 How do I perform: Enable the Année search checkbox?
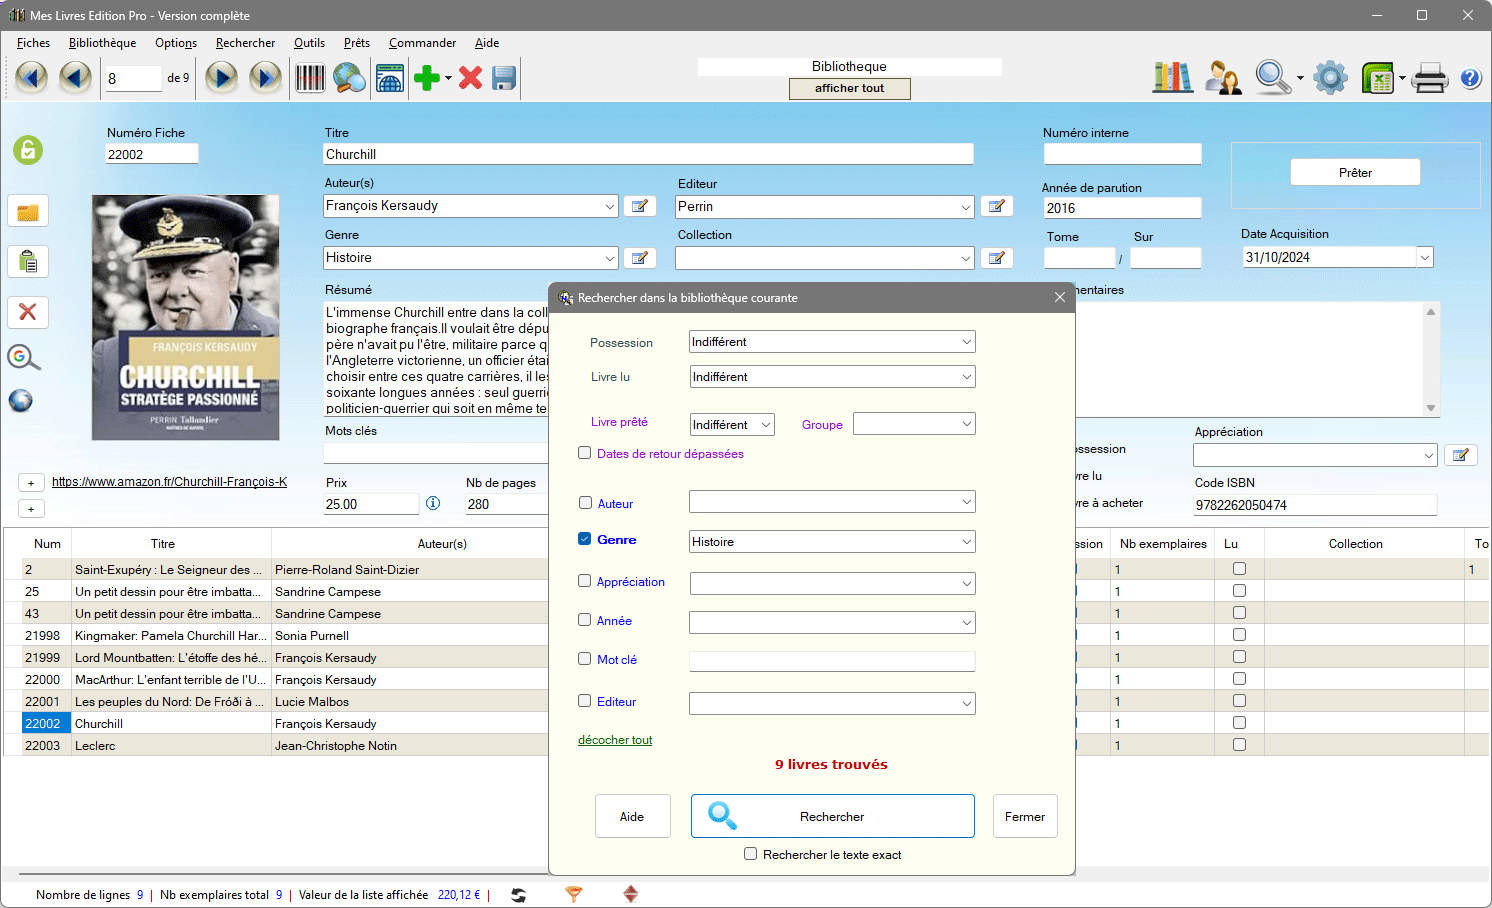(585, 620)
